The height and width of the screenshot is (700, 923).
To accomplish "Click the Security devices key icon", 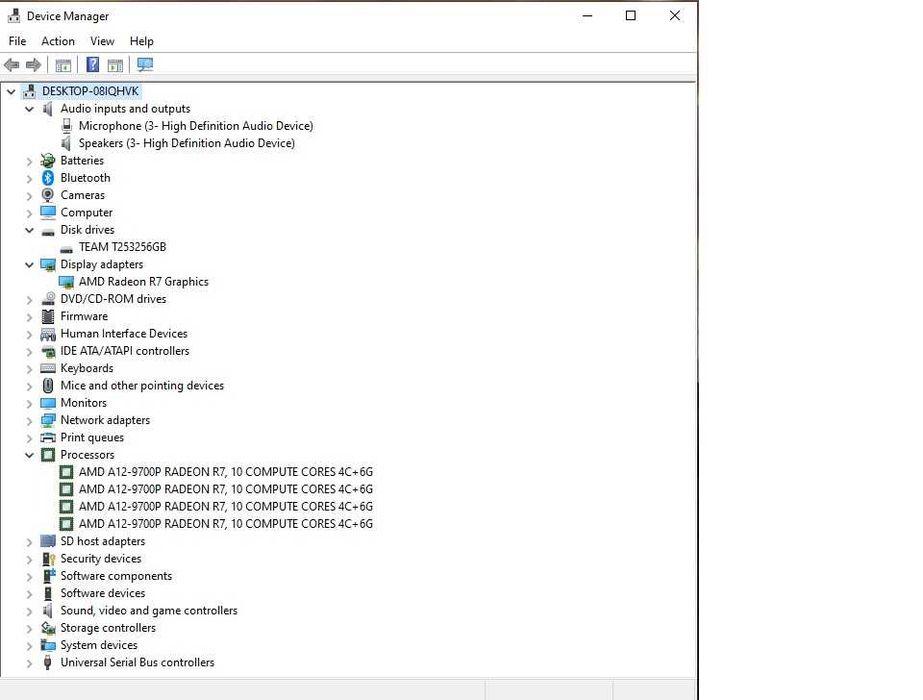I will pyautogui.click(x=48, y=559).
